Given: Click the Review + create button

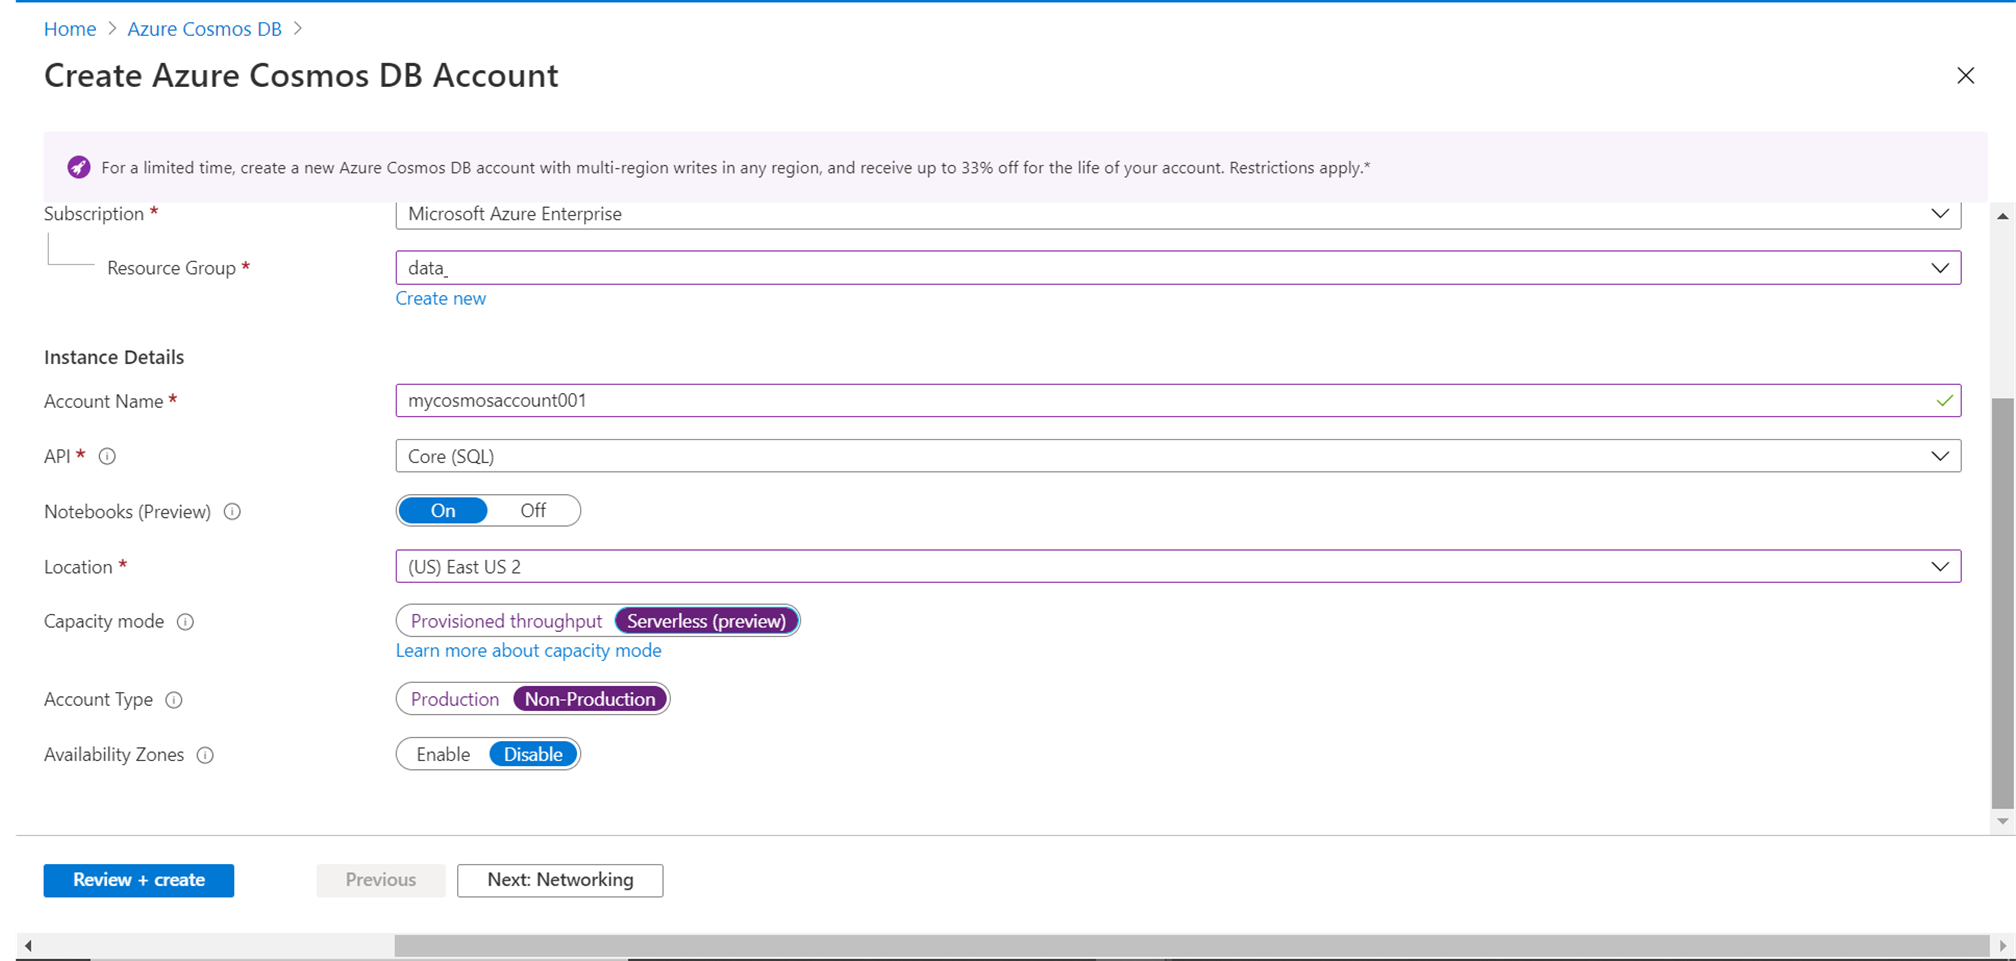Looking at the screenshot, I should click(x=139, y=880).
